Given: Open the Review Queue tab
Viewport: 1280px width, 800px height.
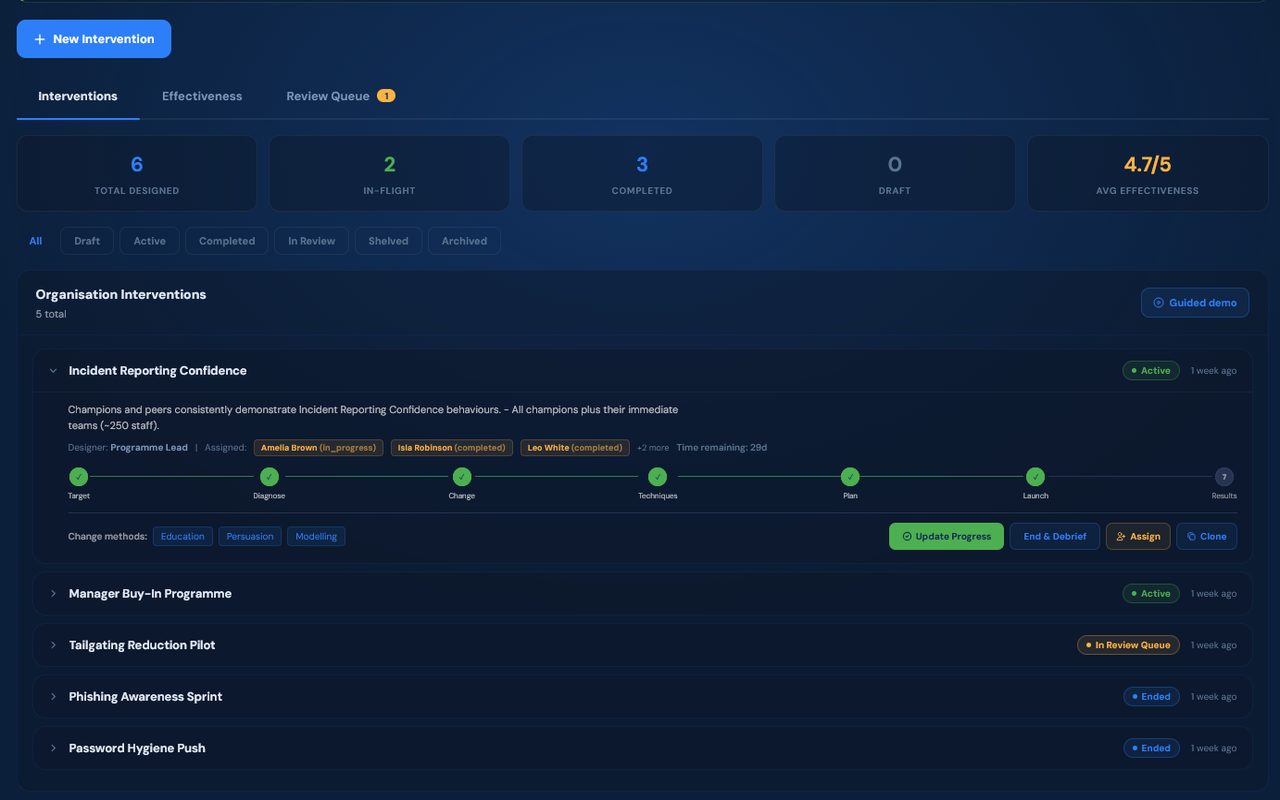Looking at the screenshot, I should point(340,96).
